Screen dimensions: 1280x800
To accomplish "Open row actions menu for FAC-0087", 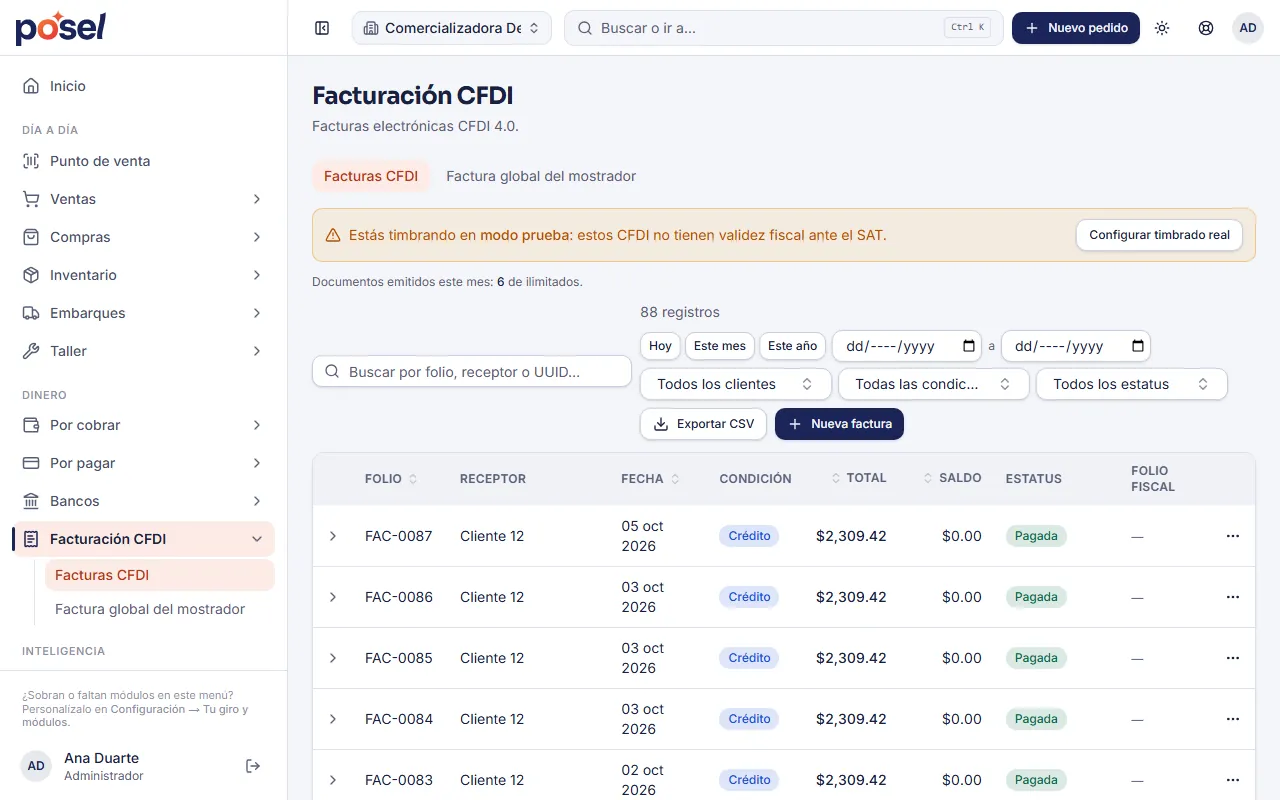I will 1233,536.
